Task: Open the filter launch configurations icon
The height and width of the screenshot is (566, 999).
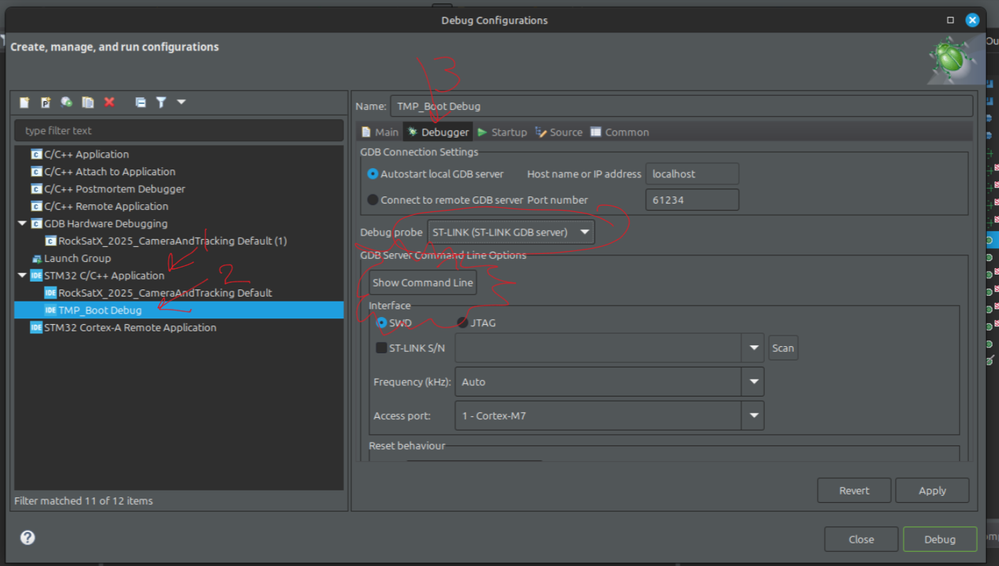Action: tap(161, 102)
